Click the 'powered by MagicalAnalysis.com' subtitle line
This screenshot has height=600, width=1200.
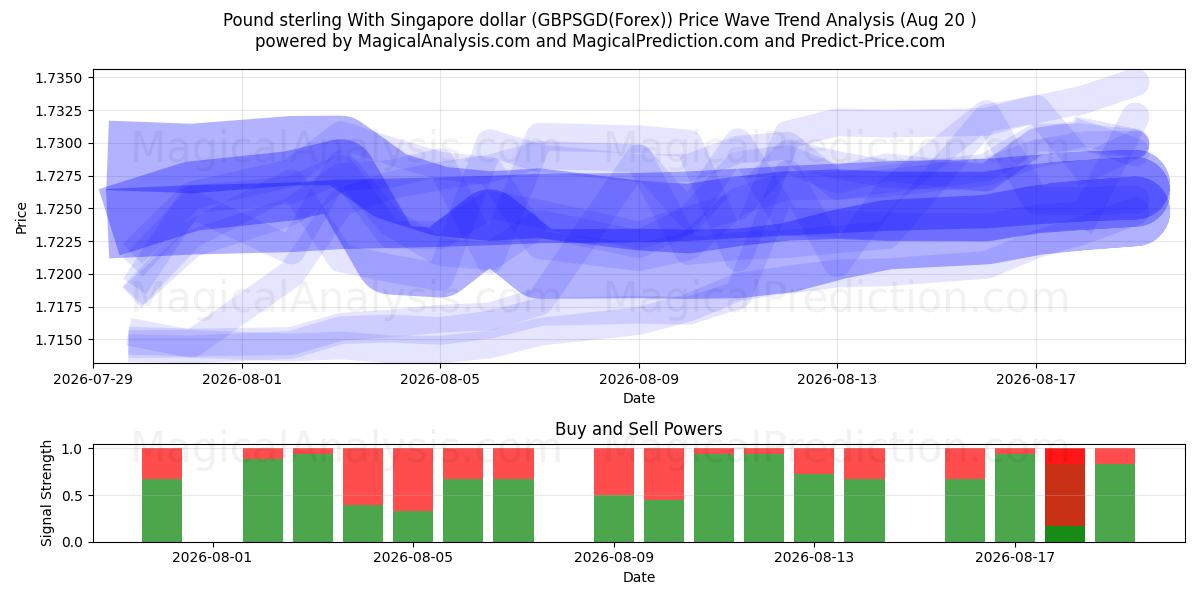(599, 41)
